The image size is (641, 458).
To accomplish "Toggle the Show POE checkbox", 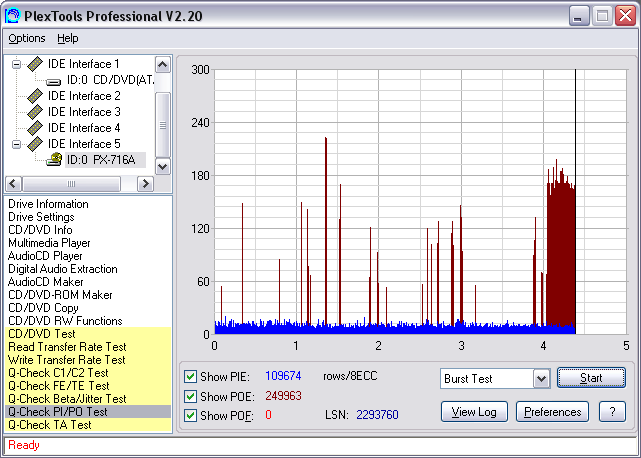I will click(190, 396).
